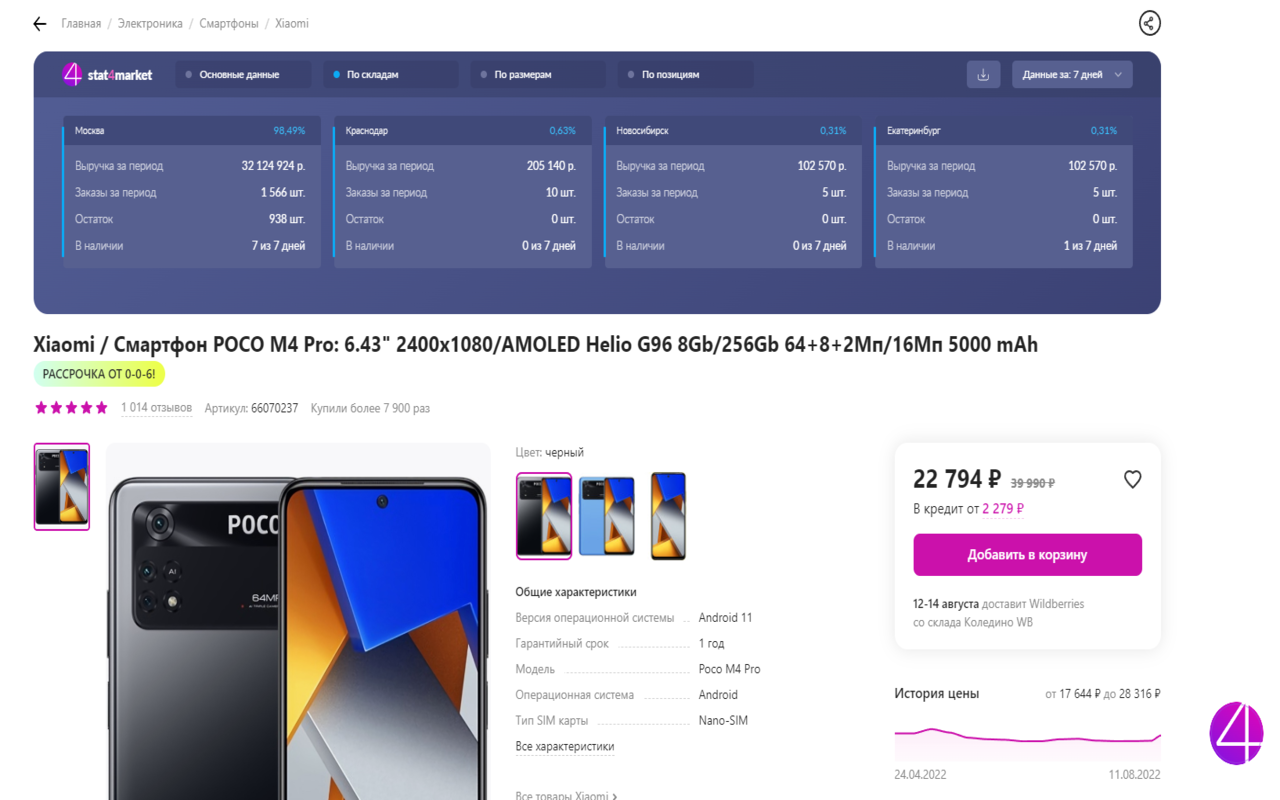The width and height of the screenshot is (1280, 800).
Task: Toggle the wishlist heart icon
Action: click(1132, 479)
